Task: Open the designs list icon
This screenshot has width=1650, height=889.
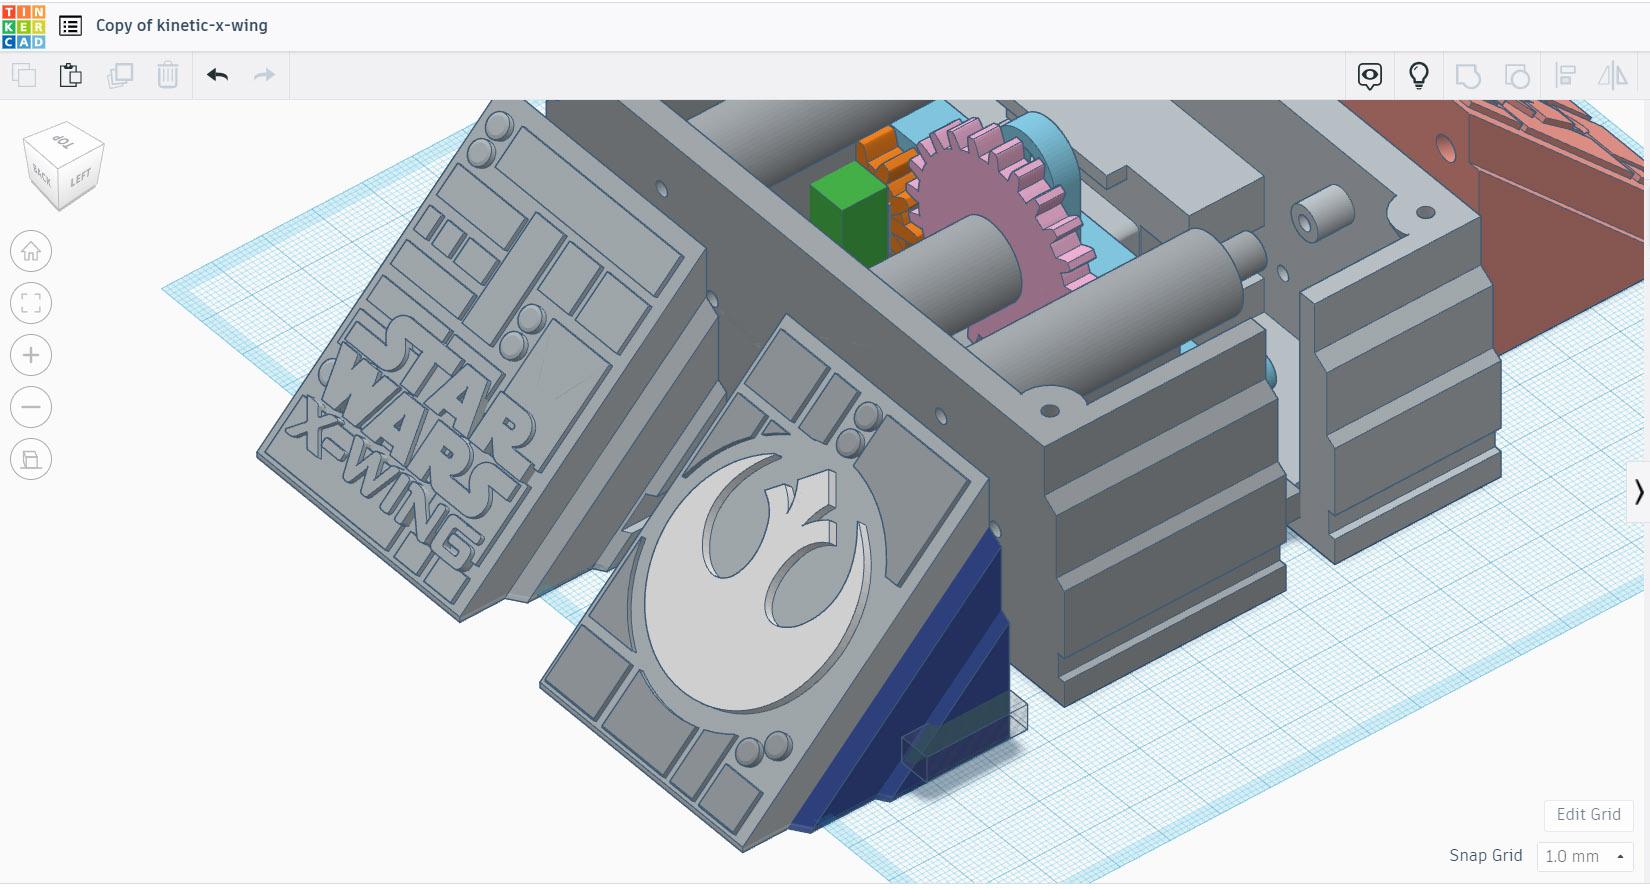Action: click(70, 26)
